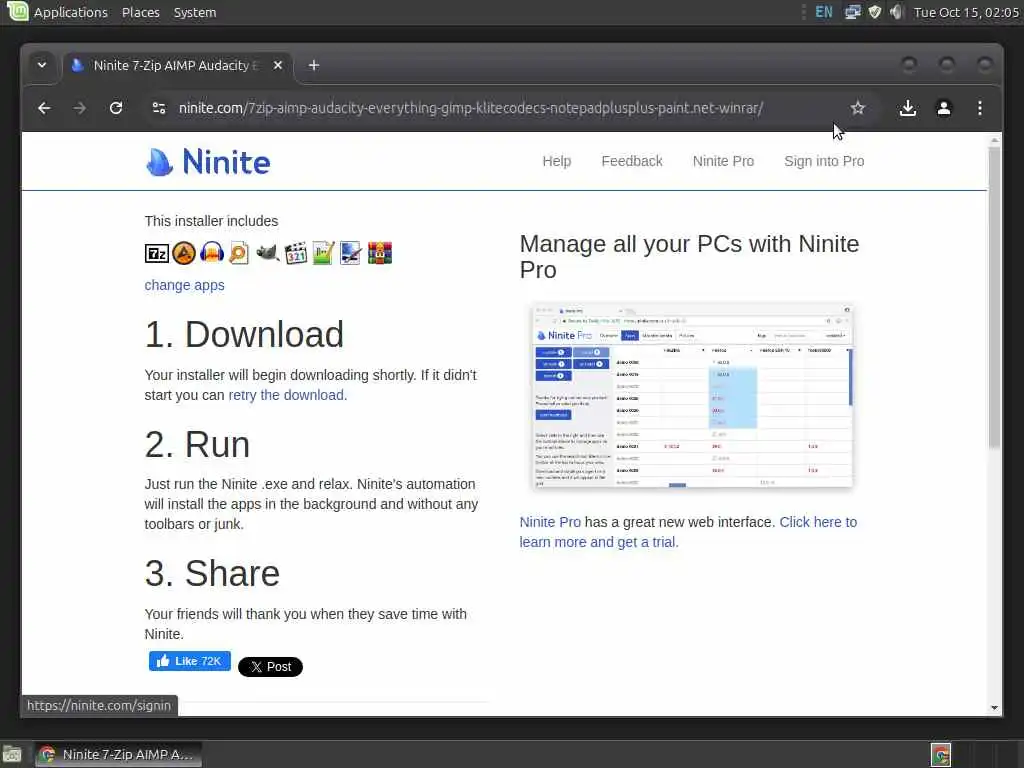Open the network status tray icon
Viewport: 1024px width, 768px height.
coord(852,12)
